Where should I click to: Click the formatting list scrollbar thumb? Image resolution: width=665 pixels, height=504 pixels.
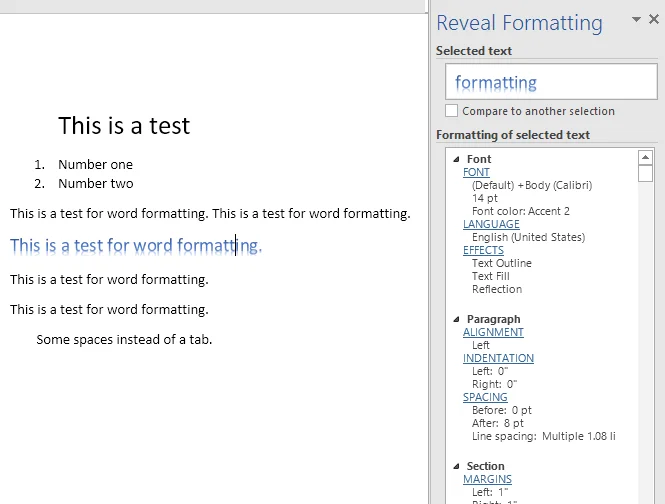point(645,174)
